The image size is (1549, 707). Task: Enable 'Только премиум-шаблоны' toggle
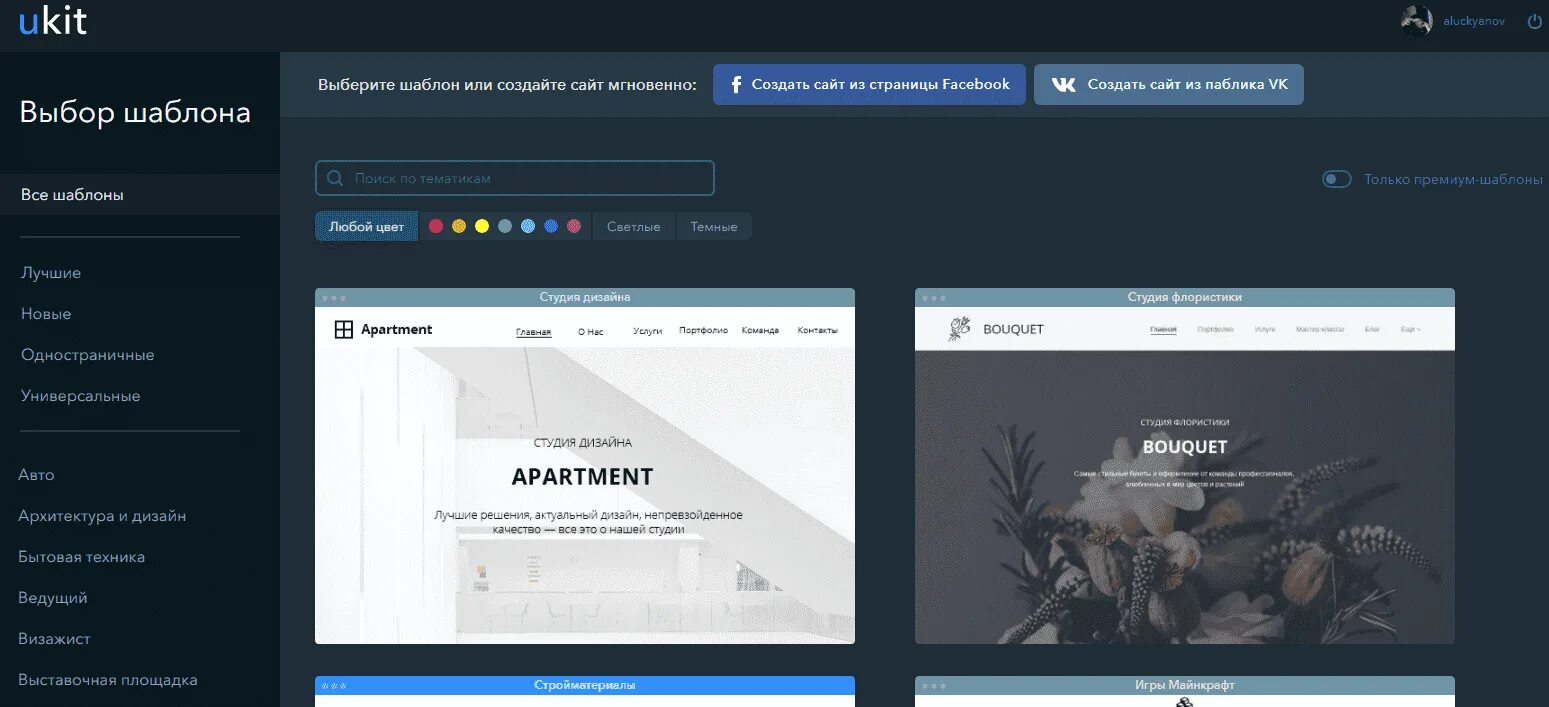coord(1337,179)
